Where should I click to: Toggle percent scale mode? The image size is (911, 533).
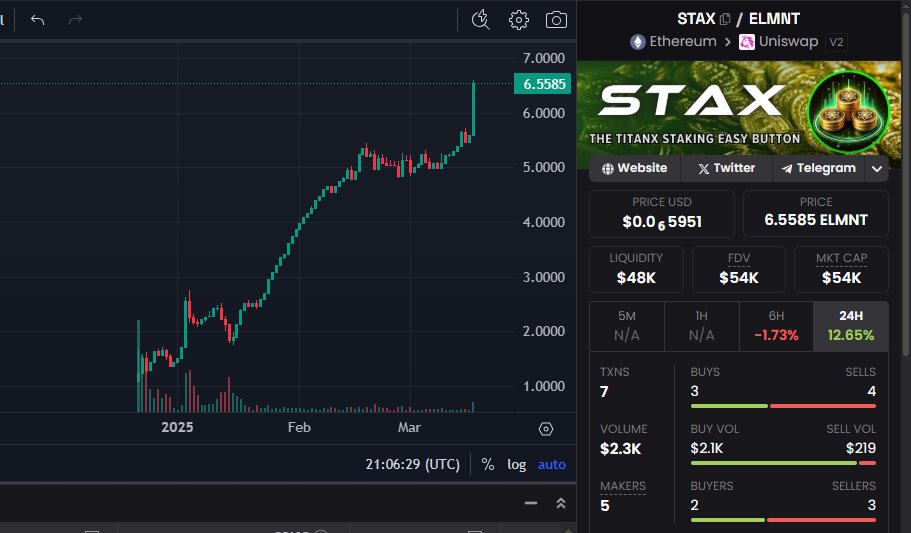point(487,464)
